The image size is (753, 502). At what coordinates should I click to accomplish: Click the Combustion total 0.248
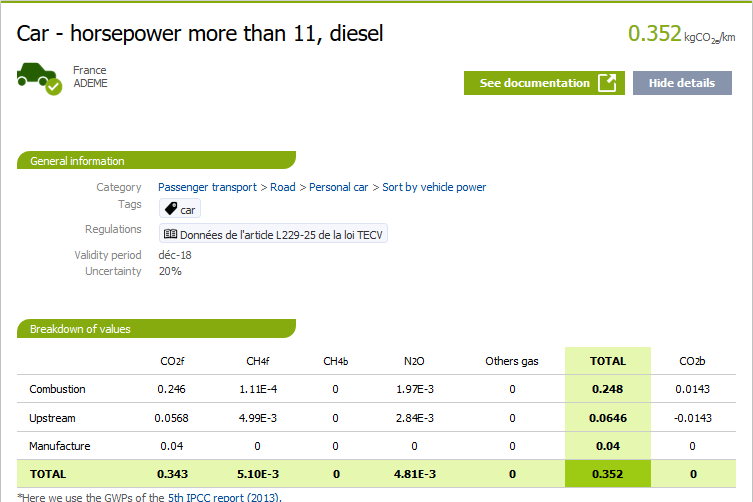pyautogui.click(x=607, y=389)
